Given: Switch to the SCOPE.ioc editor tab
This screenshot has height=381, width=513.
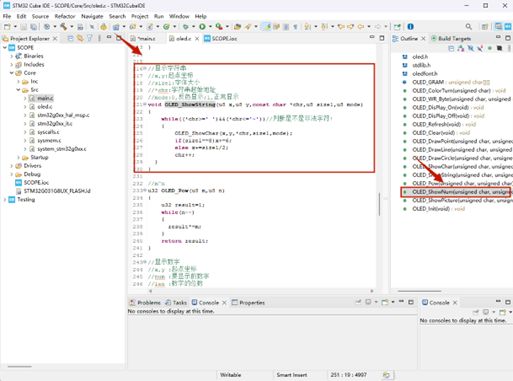Looking at the screenshot, I should pos(221,39).
